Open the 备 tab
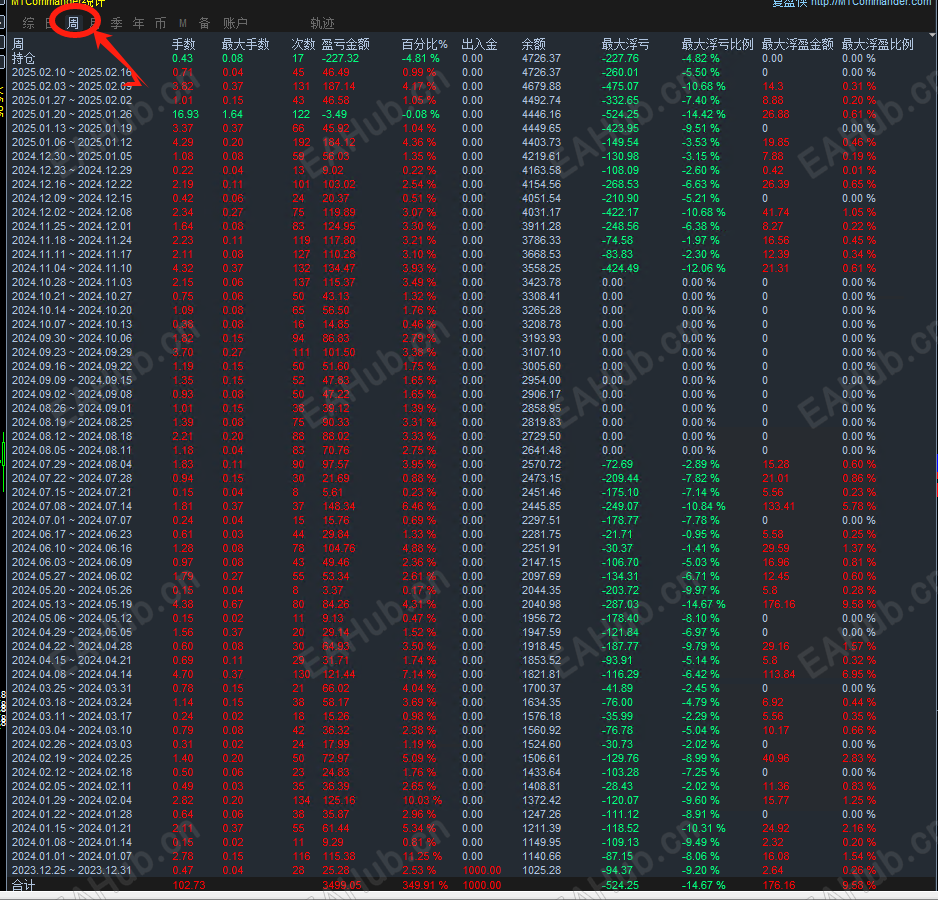The height and width of the screenshot is (900, 938). click(205, 23)
